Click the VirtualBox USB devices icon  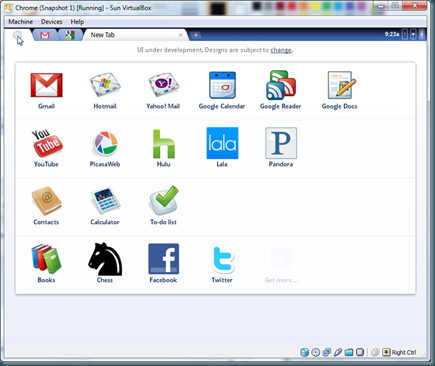338,352
